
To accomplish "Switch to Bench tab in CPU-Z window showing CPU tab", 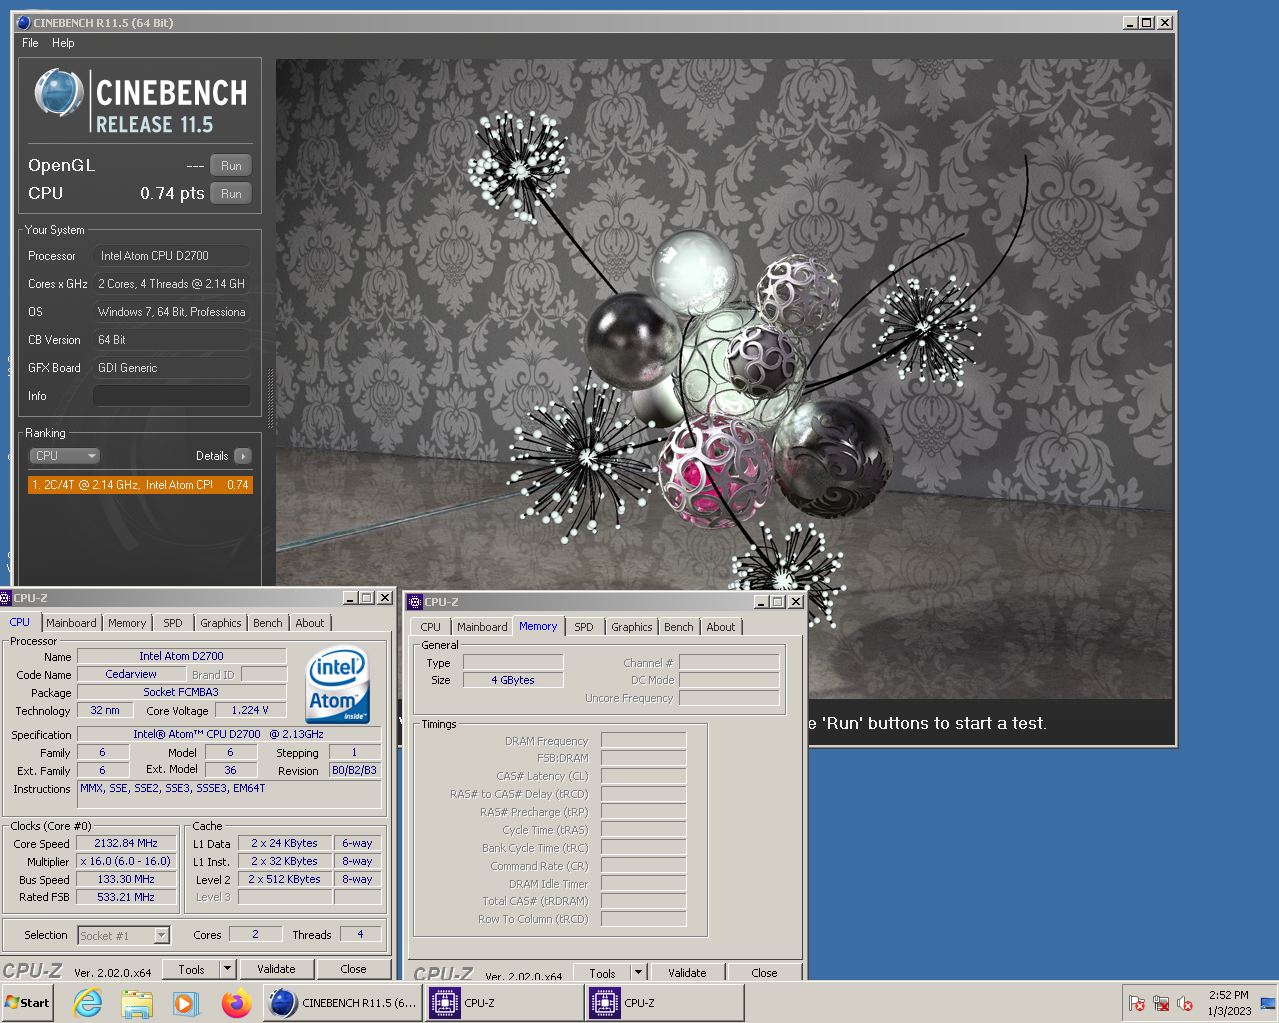I will (x=267, y=623).
